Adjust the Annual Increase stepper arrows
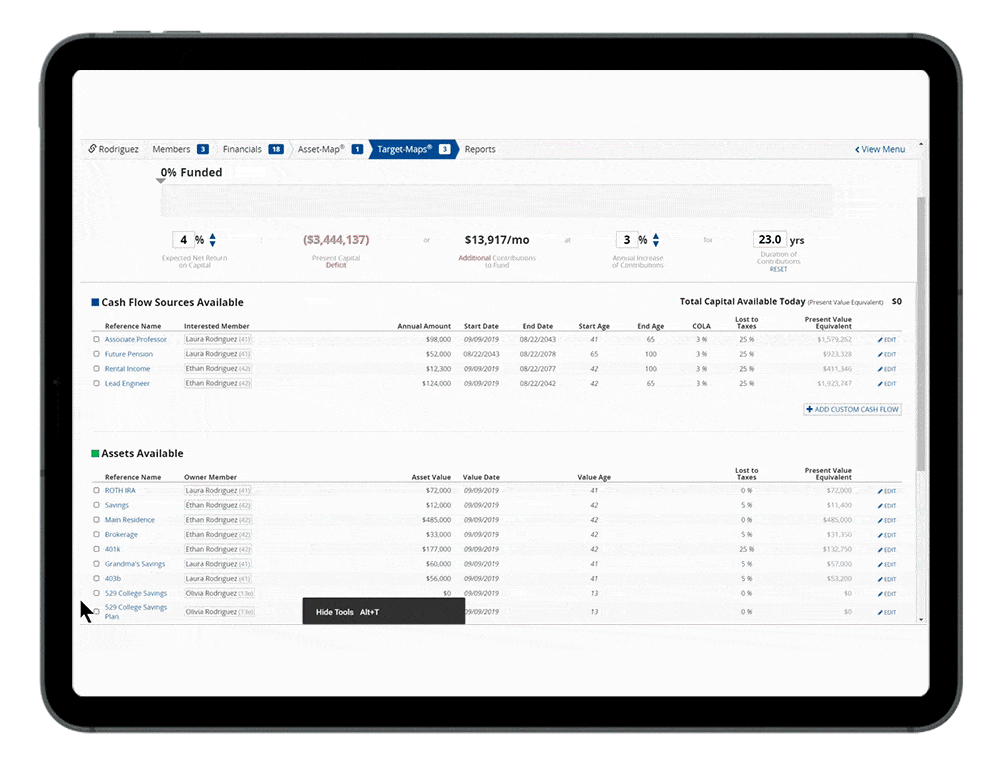The width and height of the screenshot is (1000, 776). 656,240
